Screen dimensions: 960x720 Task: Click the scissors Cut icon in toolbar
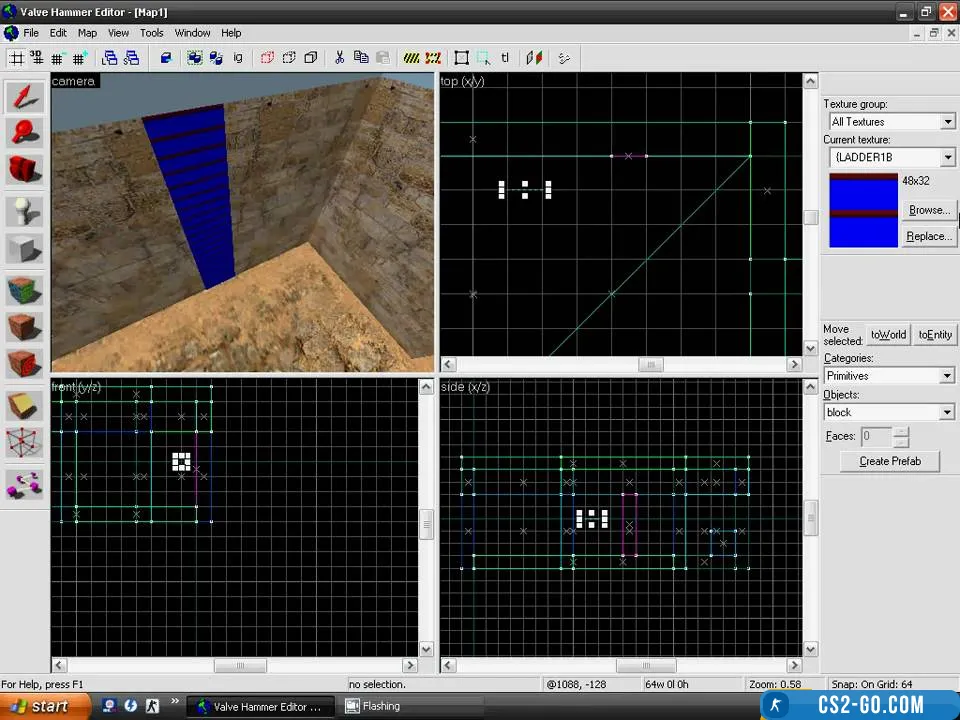coord(339,58)
